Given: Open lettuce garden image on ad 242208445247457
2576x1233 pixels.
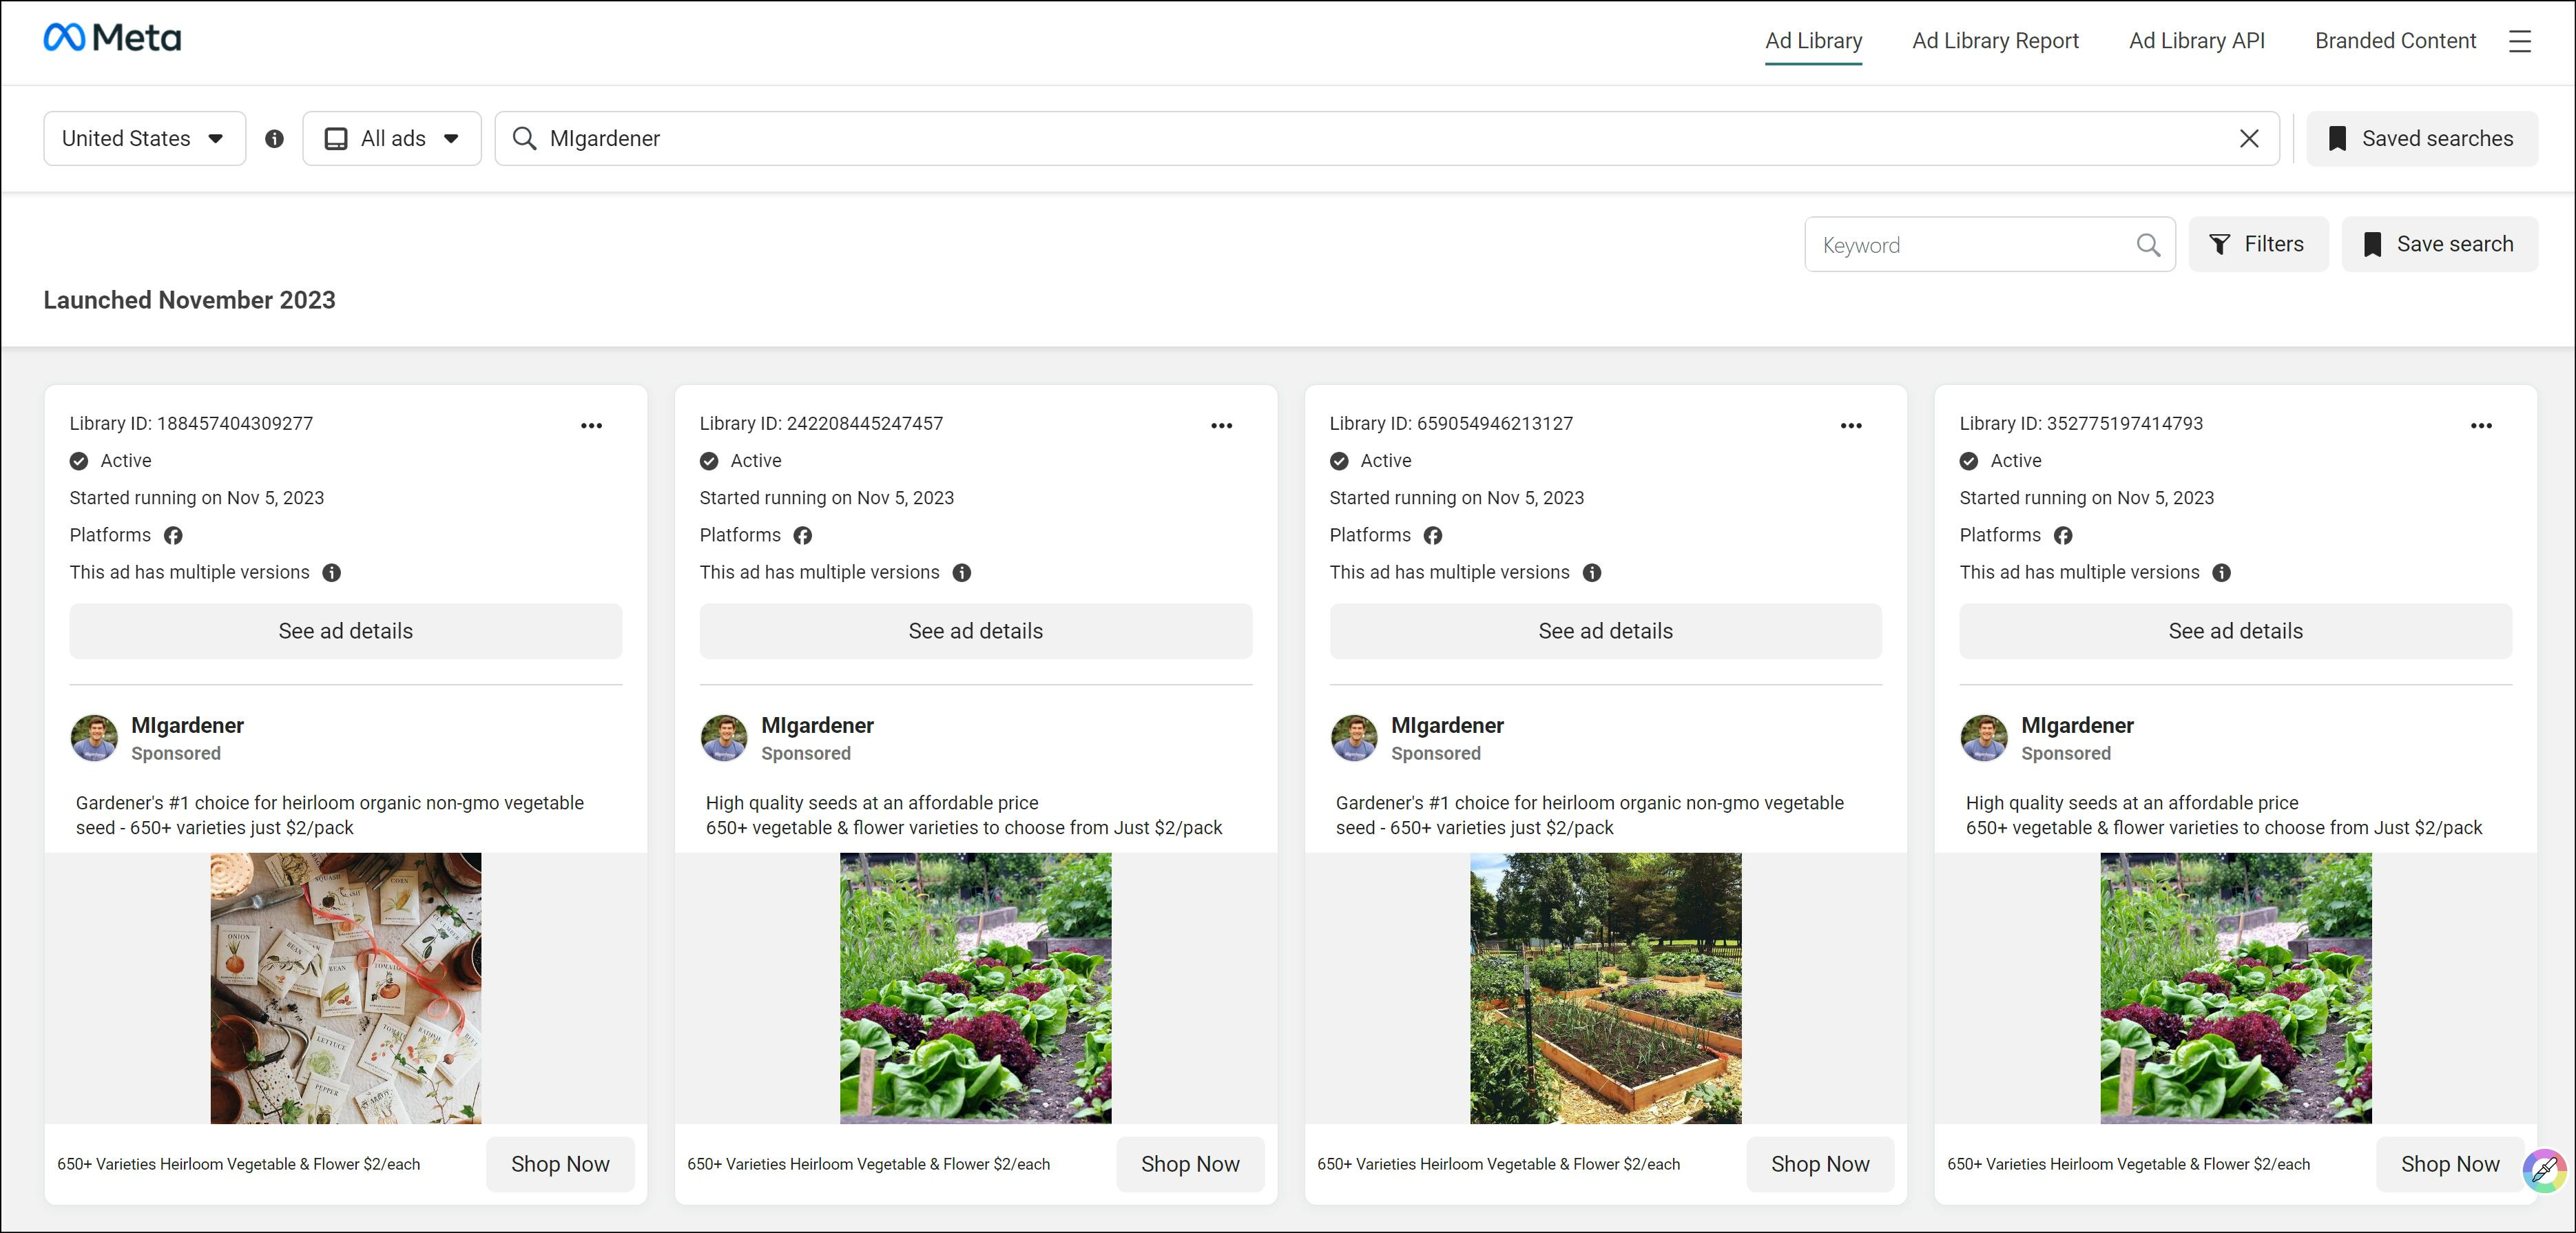Looking at the screenshot, I should click(x=975, y=988).
